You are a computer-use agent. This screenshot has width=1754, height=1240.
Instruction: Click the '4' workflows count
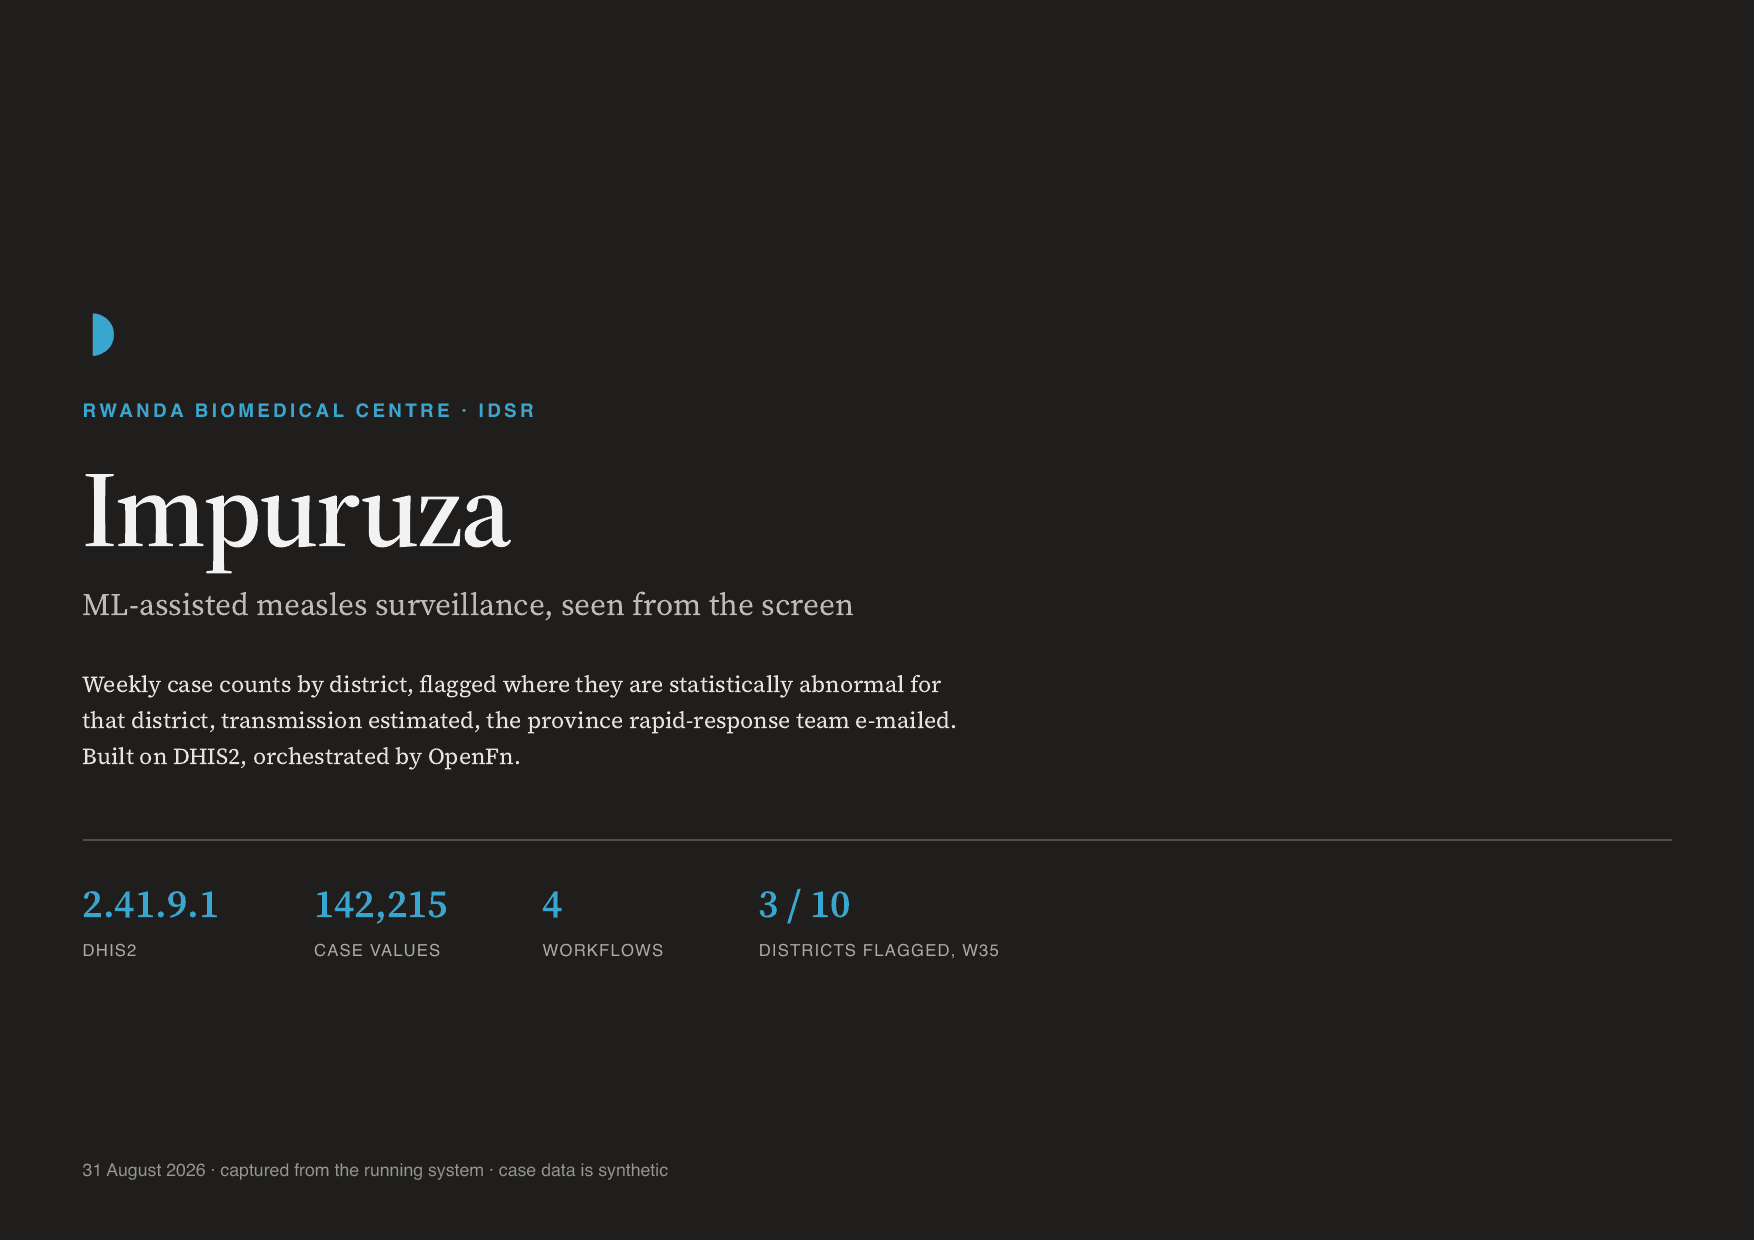[x=552, y=905]
